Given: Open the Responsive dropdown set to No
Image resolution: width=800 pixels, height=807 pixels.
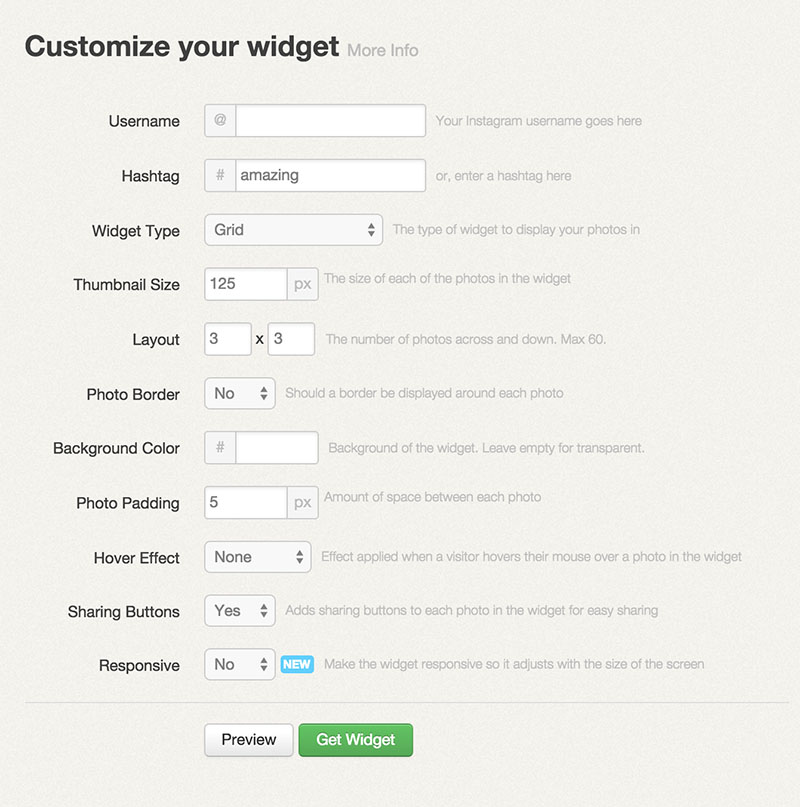Looking at the screenshot, I should (x=240, y=664).
